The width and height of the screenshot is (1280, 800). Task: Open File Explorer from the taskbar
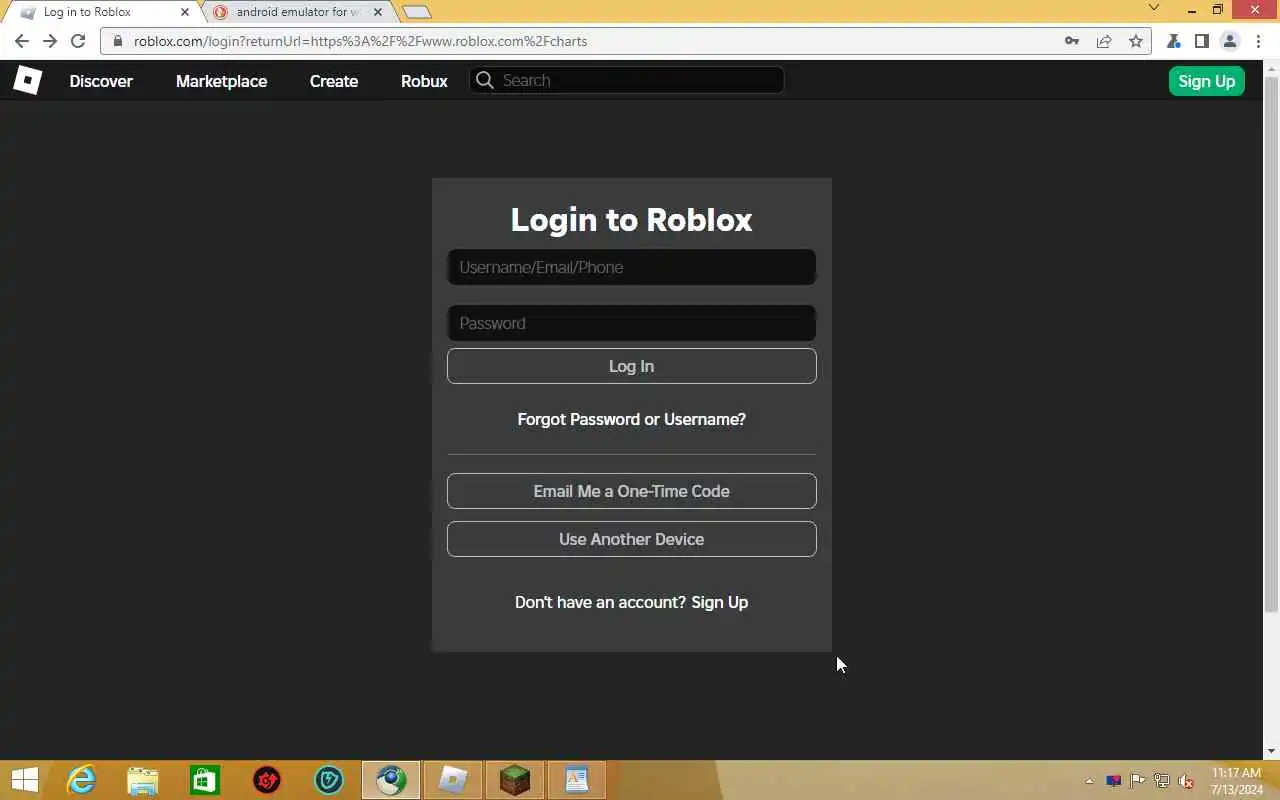[143, 780]
